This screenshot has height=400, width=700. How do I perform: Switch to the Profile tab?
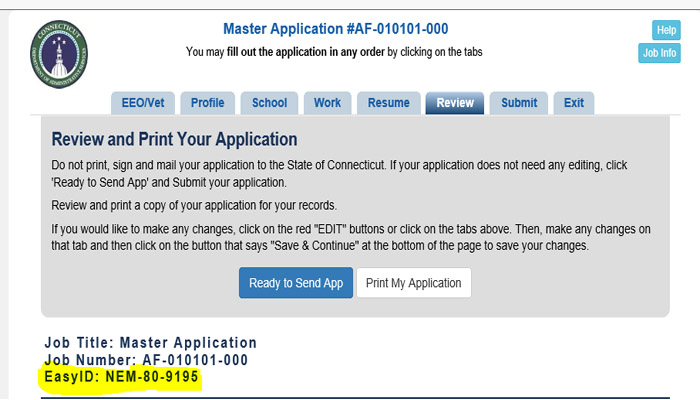pyautogui.click(x=208, y=103)
